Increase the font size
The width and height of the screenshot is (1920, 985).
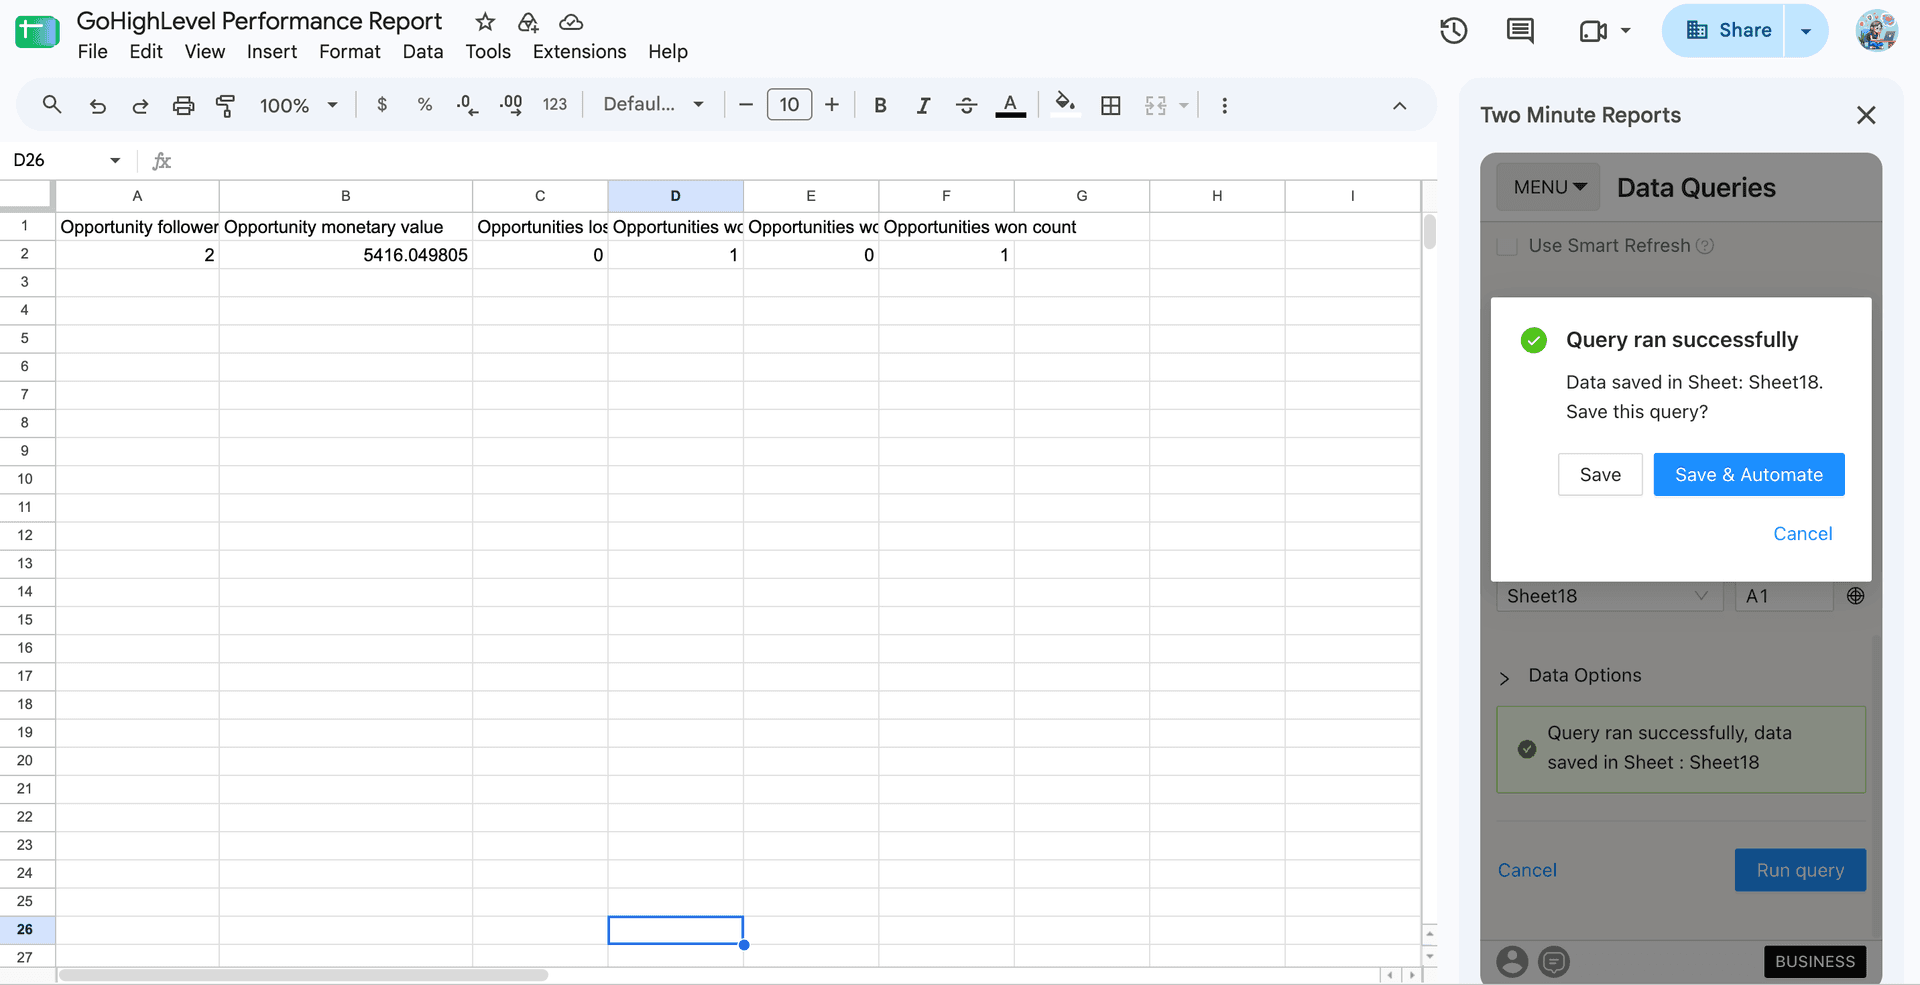point(832,105)
